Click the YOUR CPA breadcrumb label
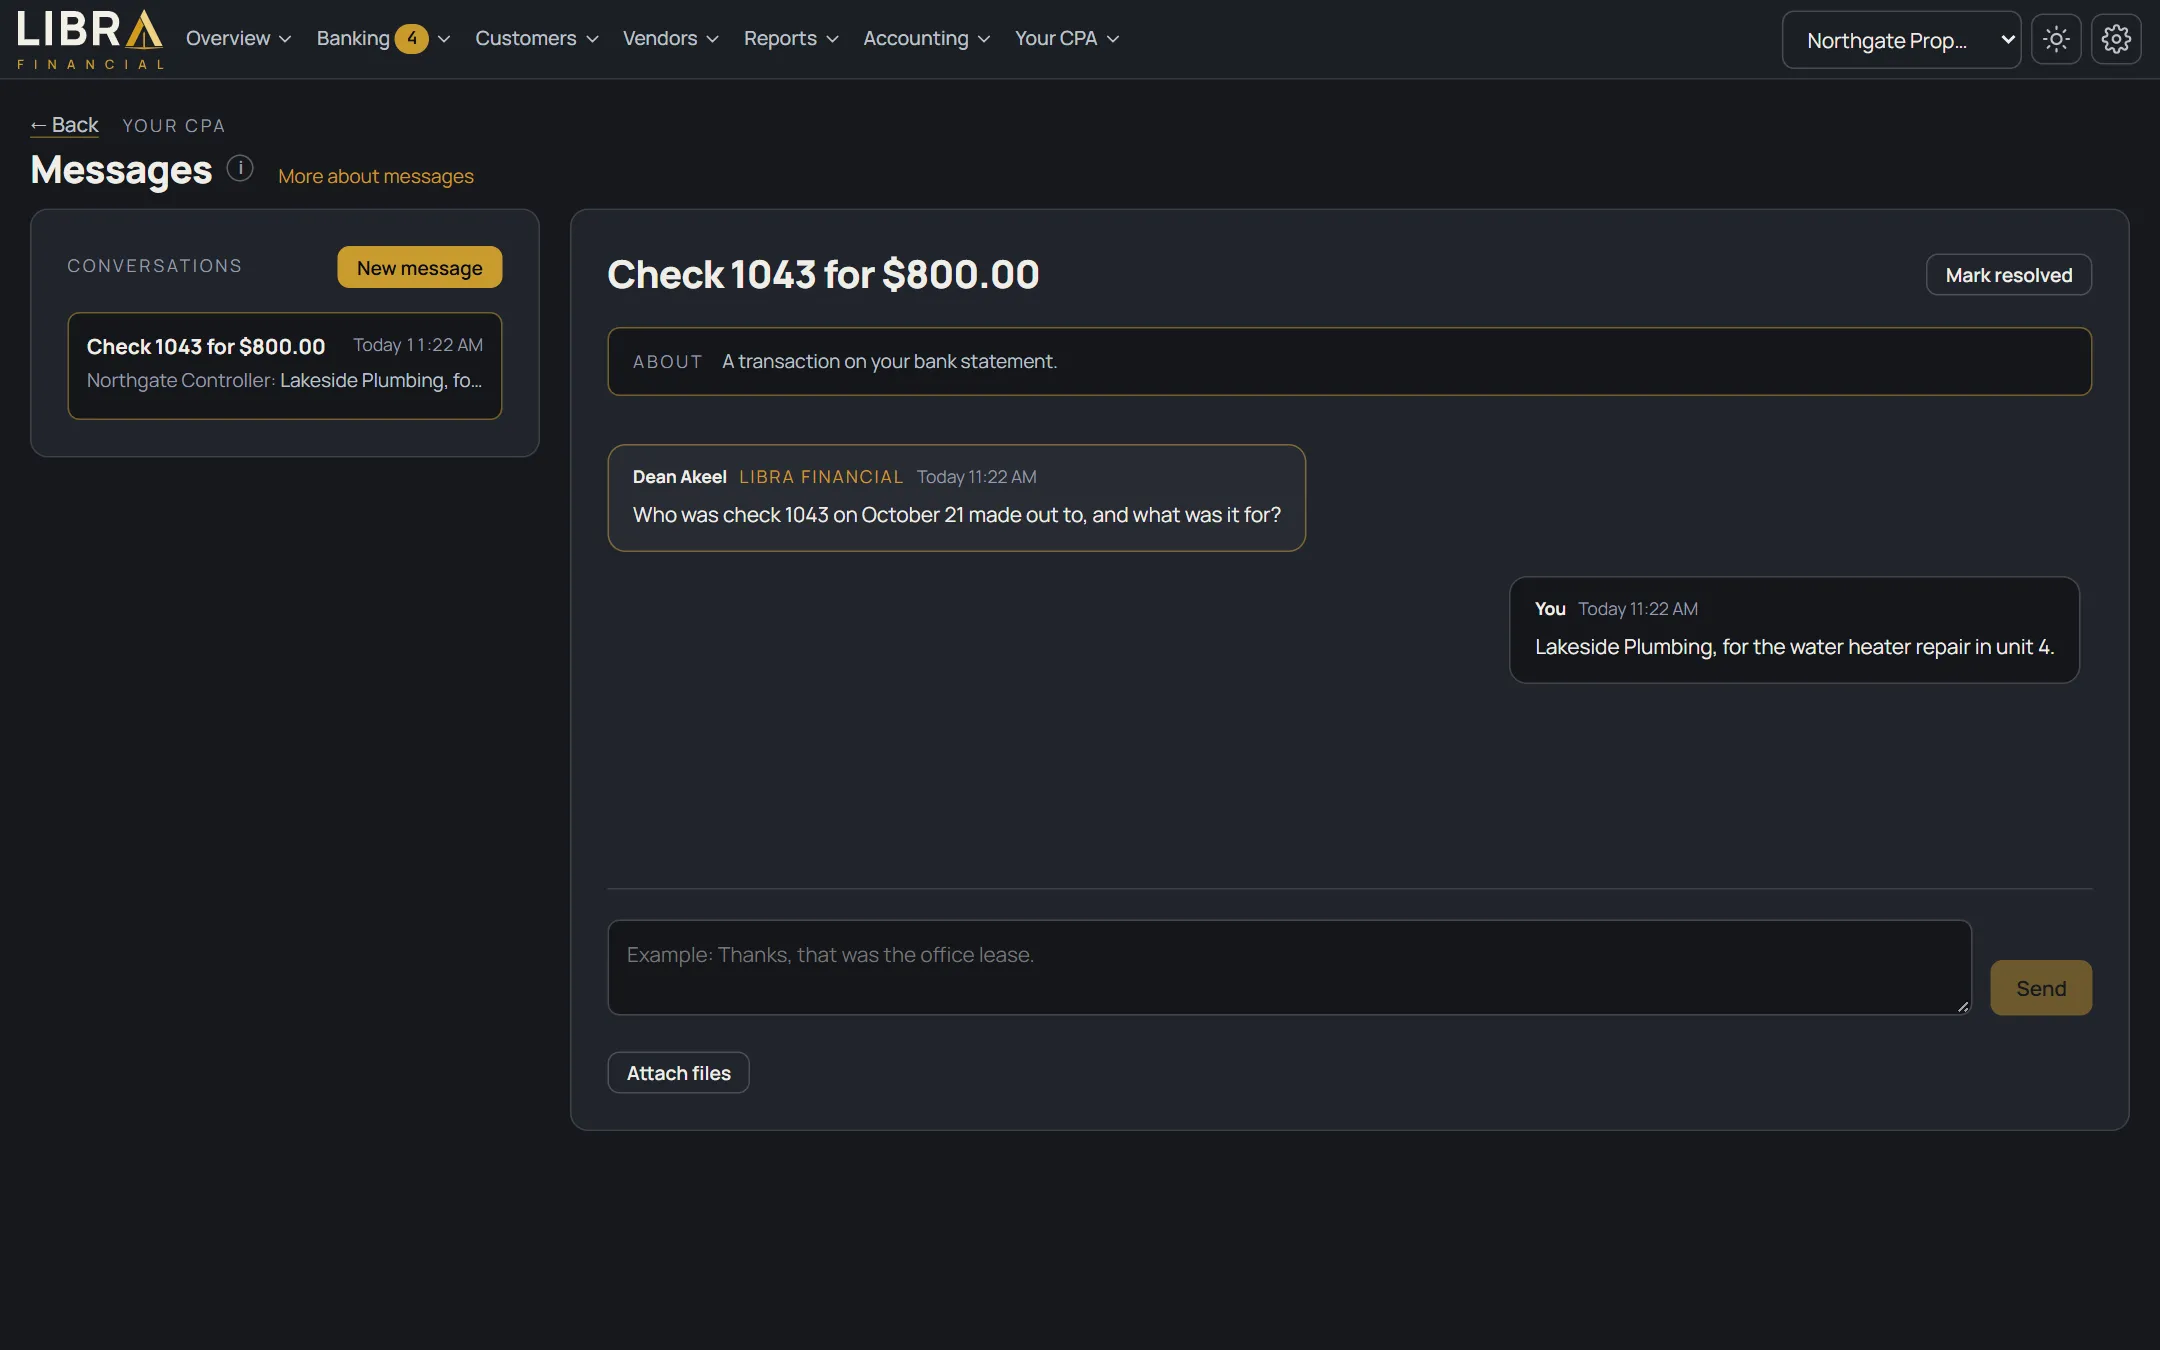2160x1350 pixels. click(174, 126)
